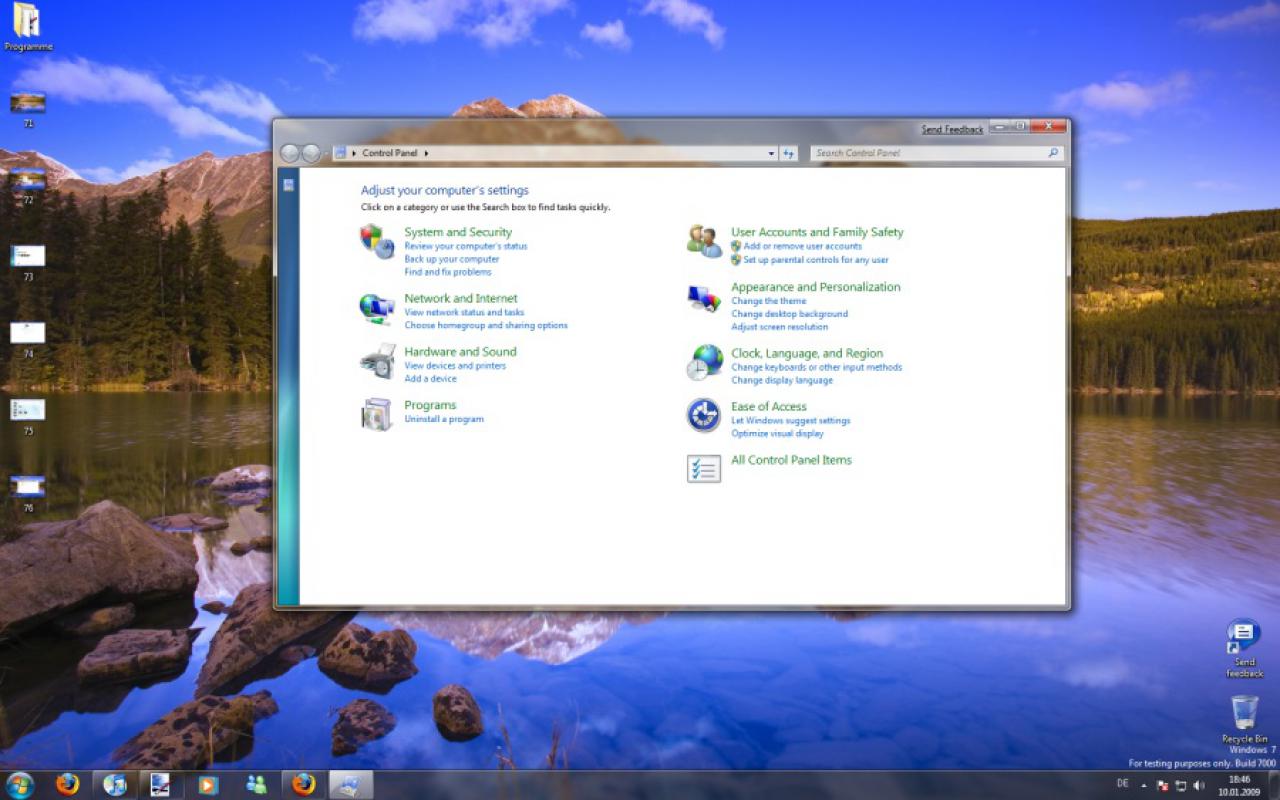The image size is (1280, 800).
Task: Open Hardware and Sound heading
Action: pyautogui.click(x=460, y=351)
